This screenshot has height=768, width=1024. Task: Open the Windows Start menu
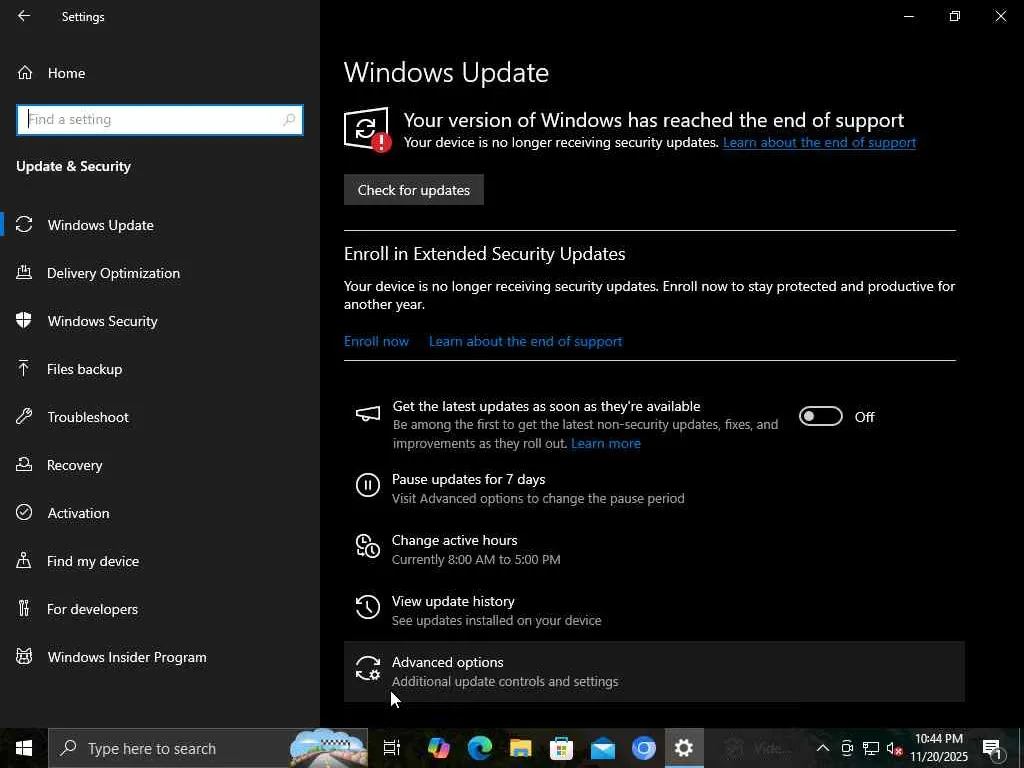24,748
